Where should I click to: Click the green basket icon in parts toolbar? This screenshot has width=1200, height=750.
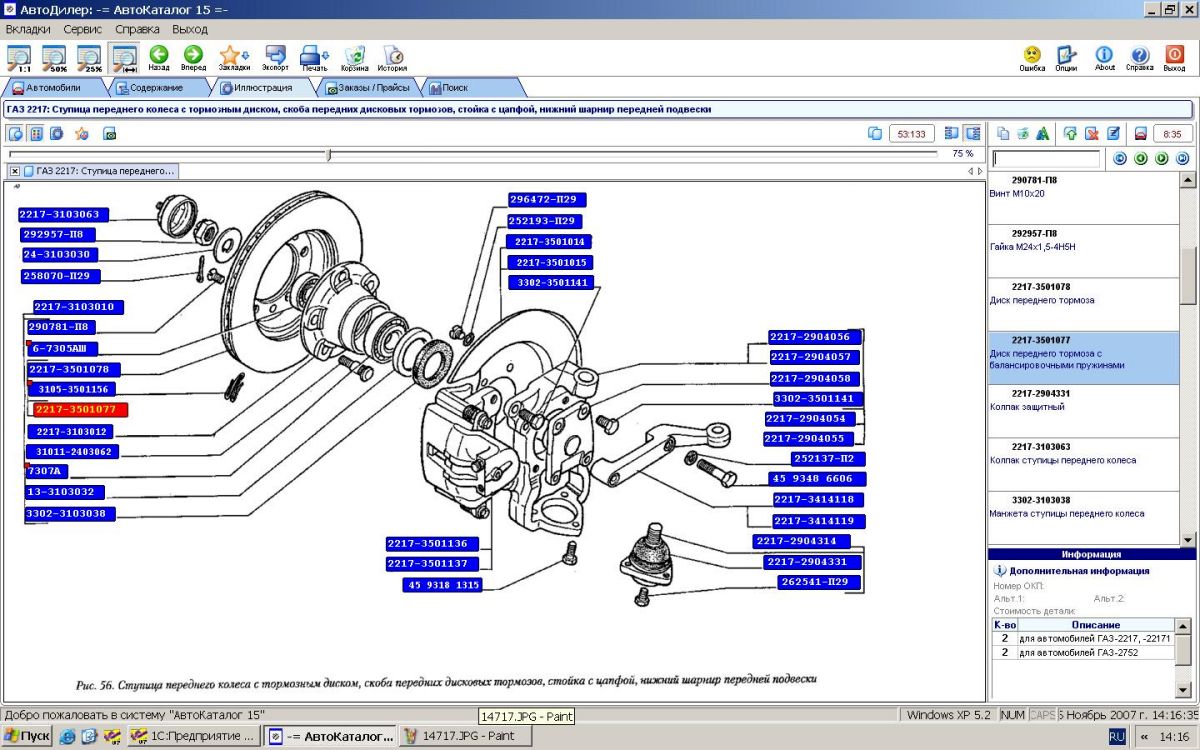[1023, 133]
